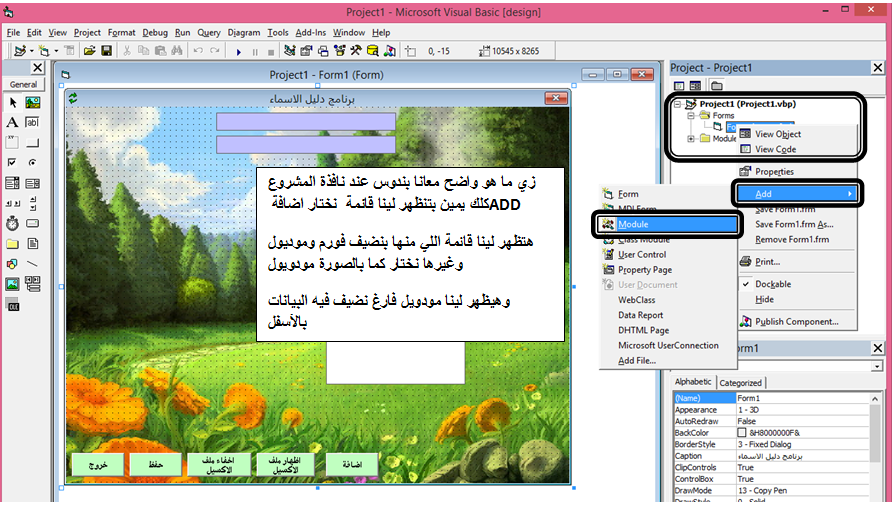
Task: Open the File menu
Action: click(x=13, y=33)
